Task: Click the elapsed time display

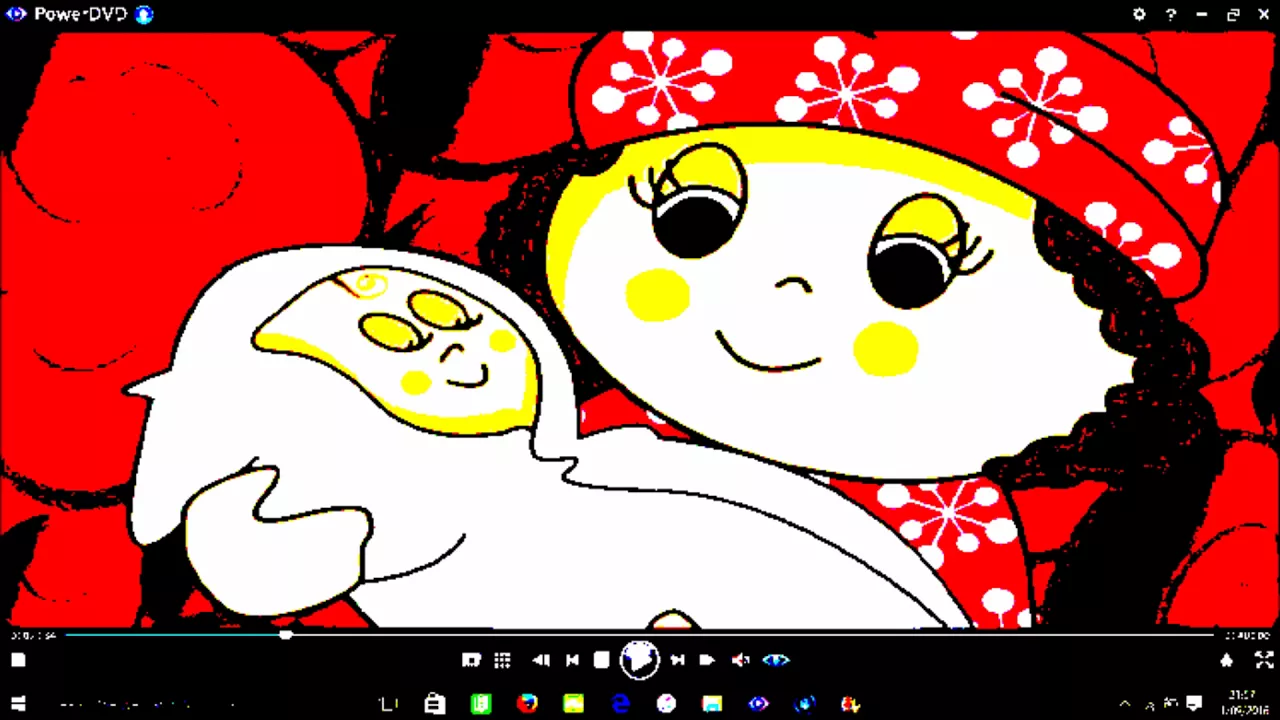Action: [32, 635]
